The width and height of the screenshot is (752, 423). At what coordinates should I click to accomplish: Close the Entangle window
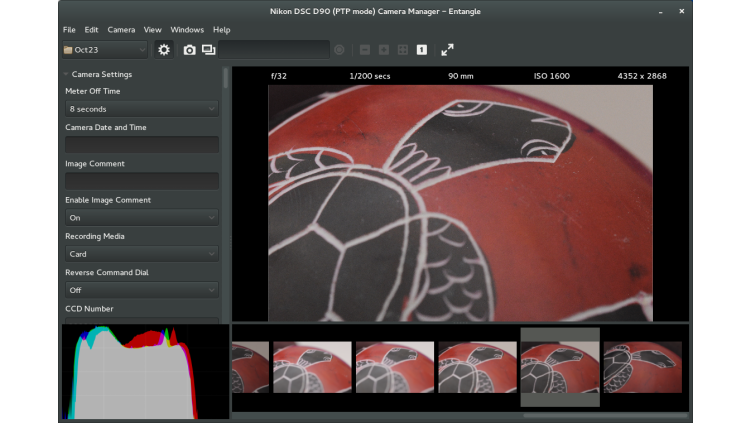(682, 11)
